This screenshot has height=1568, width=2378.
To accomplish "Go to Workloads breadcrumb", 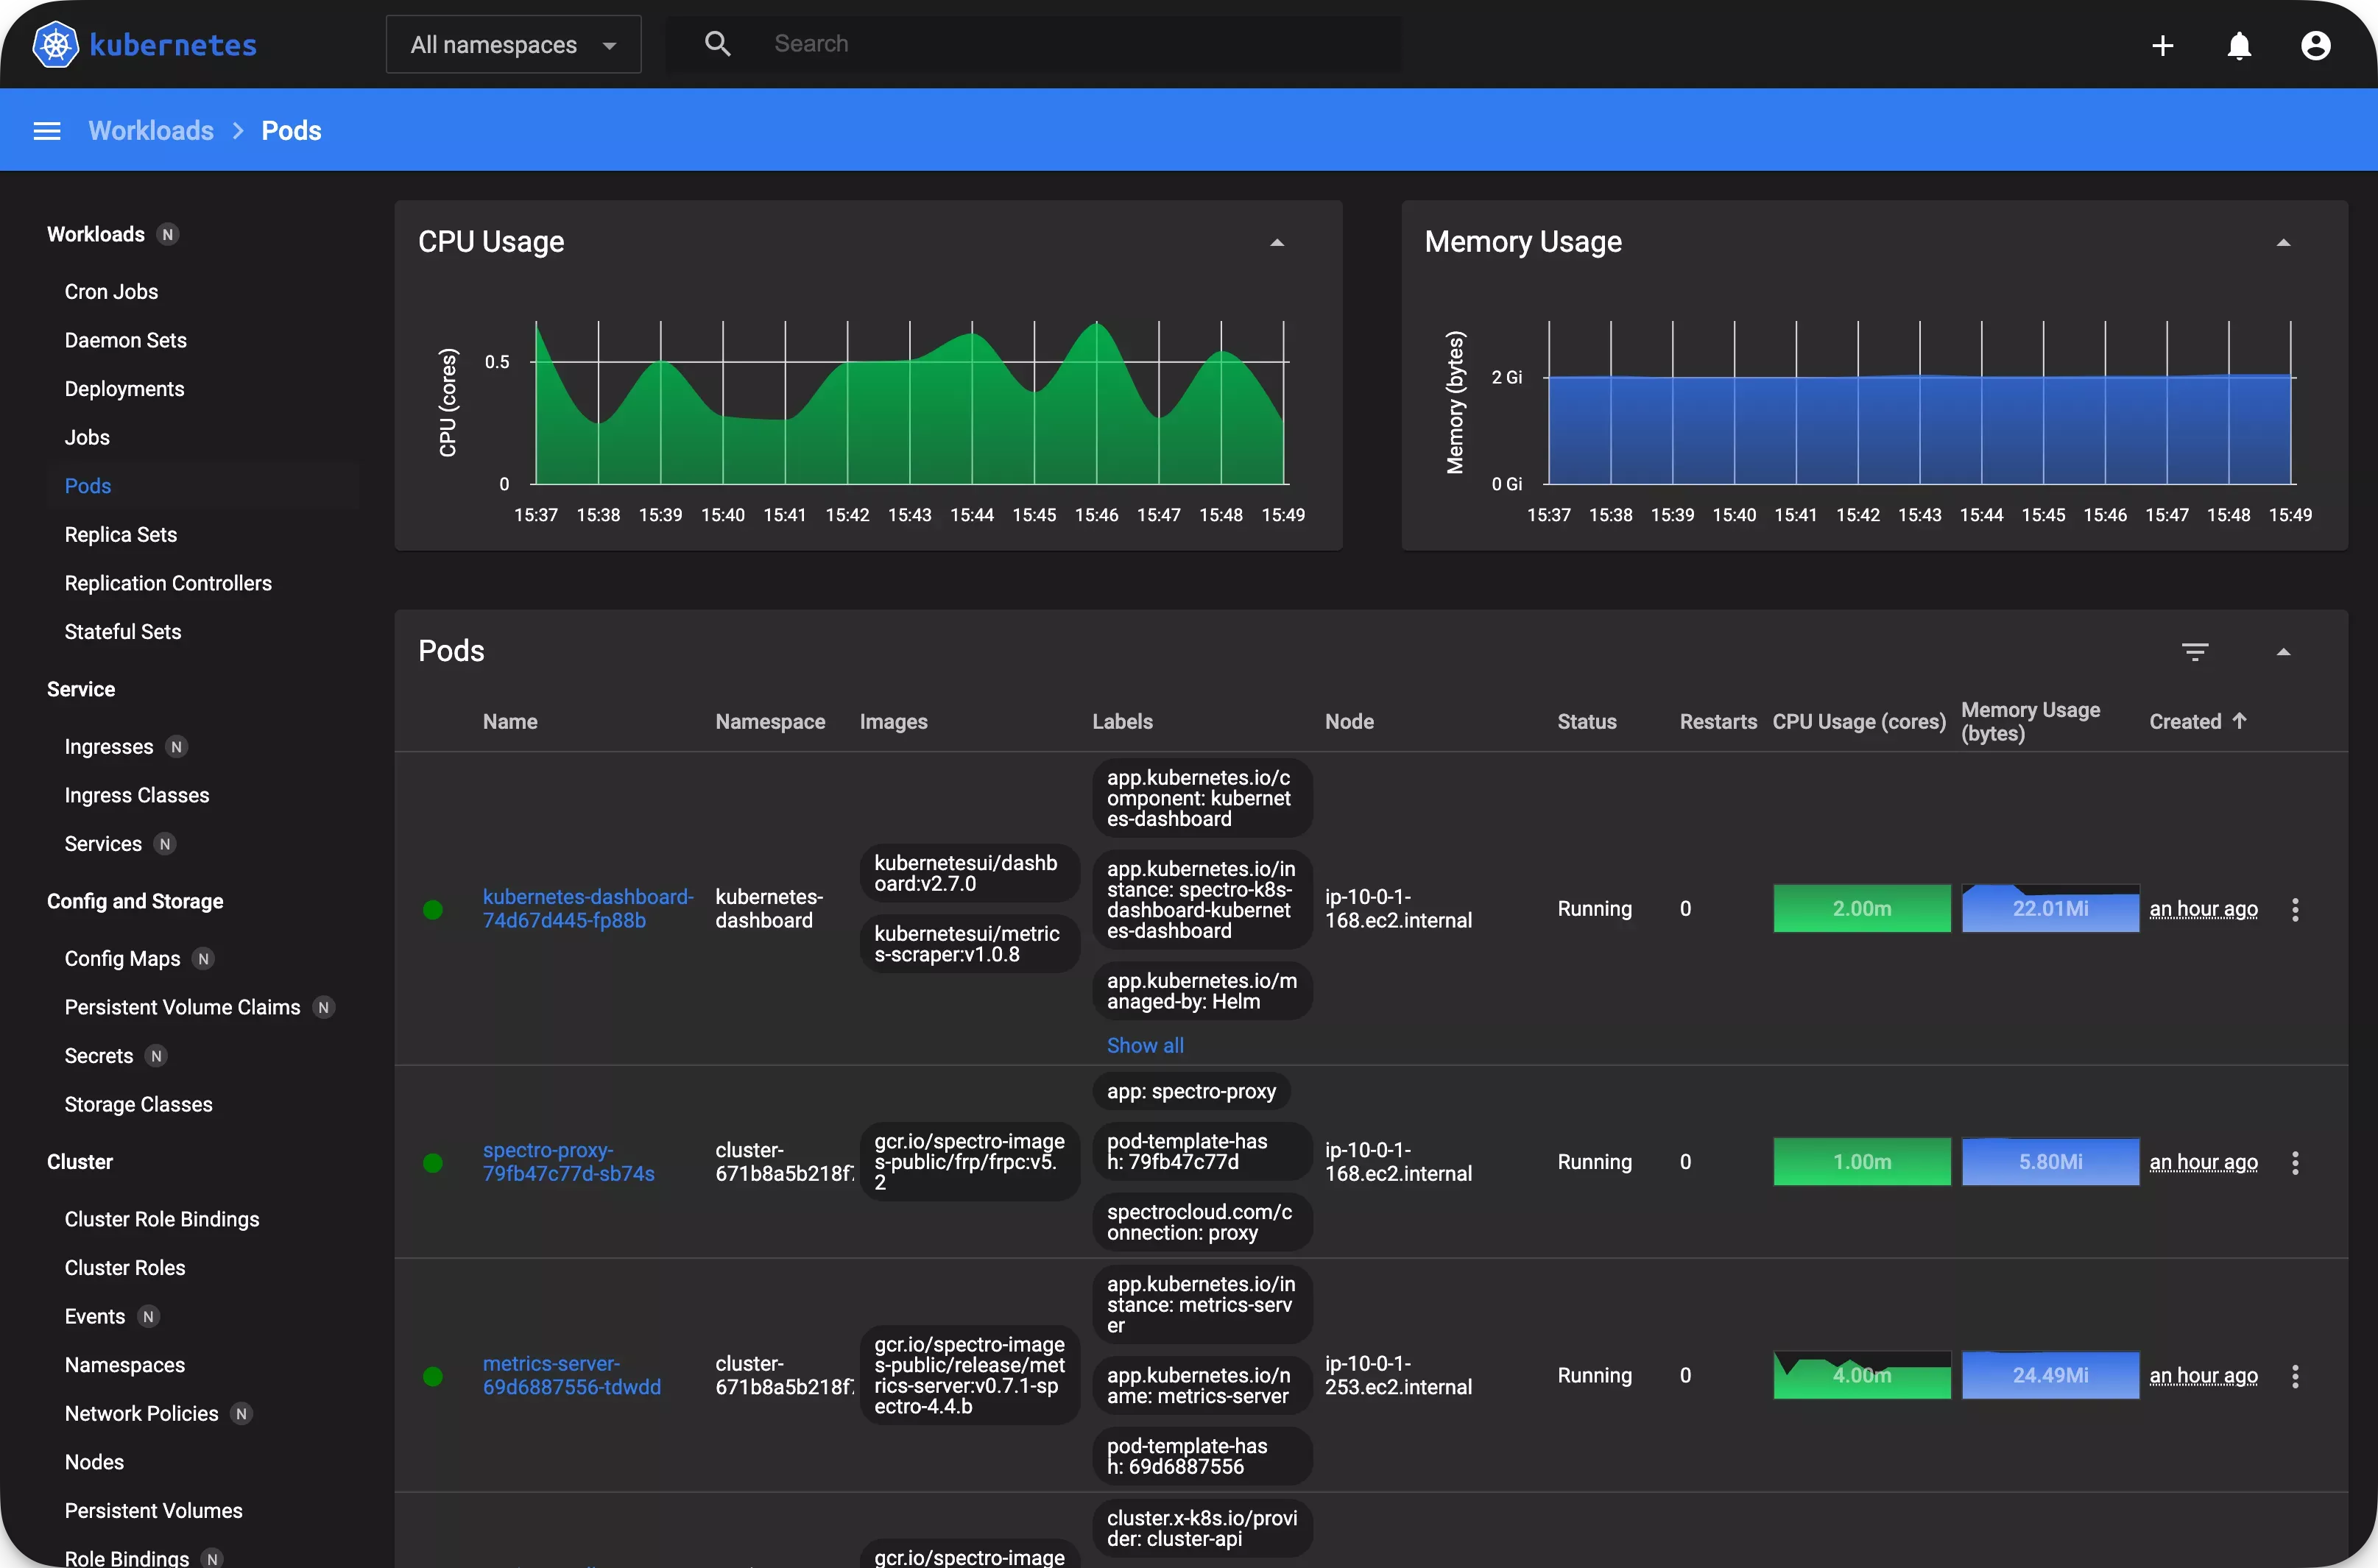I will (x=151, y=131).
